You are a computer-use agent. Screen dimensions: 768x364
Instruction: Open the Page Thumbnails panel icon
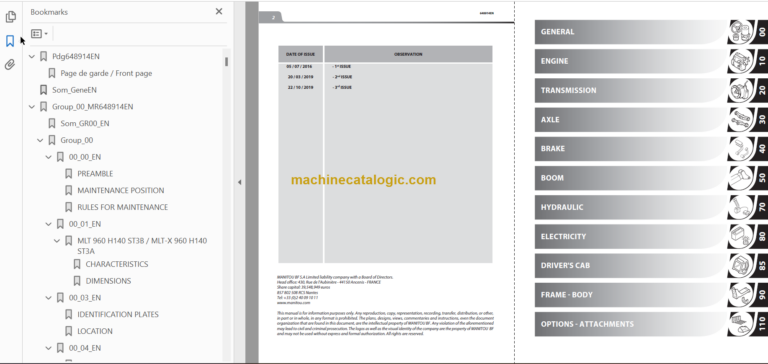(10, 17)
